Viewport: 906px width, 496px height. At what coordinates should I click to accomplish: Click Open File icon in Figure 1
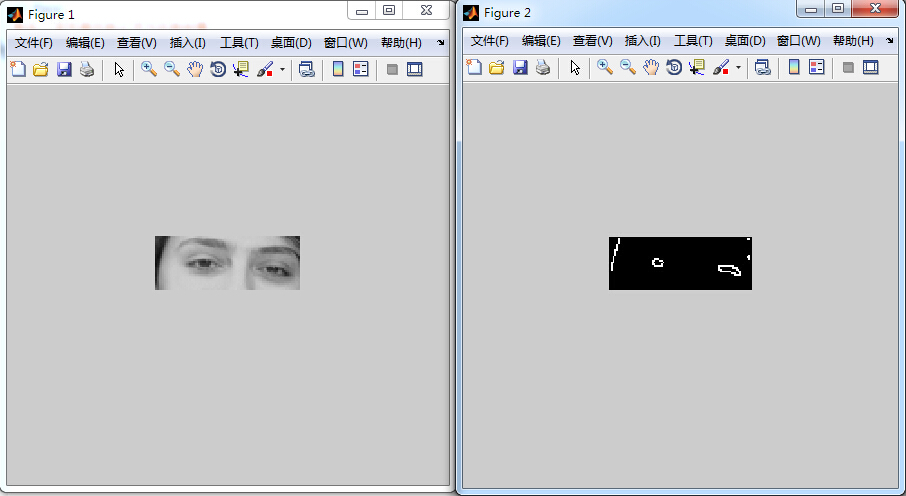[40, 69]
